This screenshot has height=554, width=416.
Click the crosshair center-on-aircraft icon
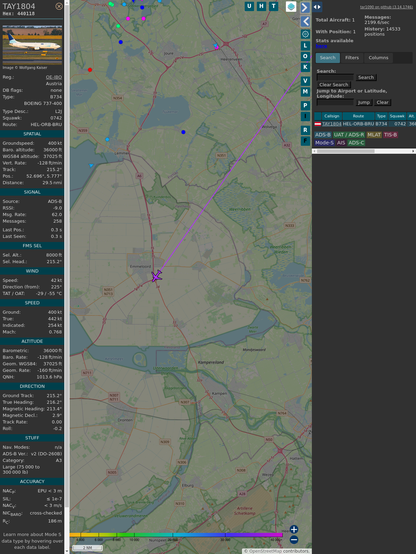(x=305, y=34)
